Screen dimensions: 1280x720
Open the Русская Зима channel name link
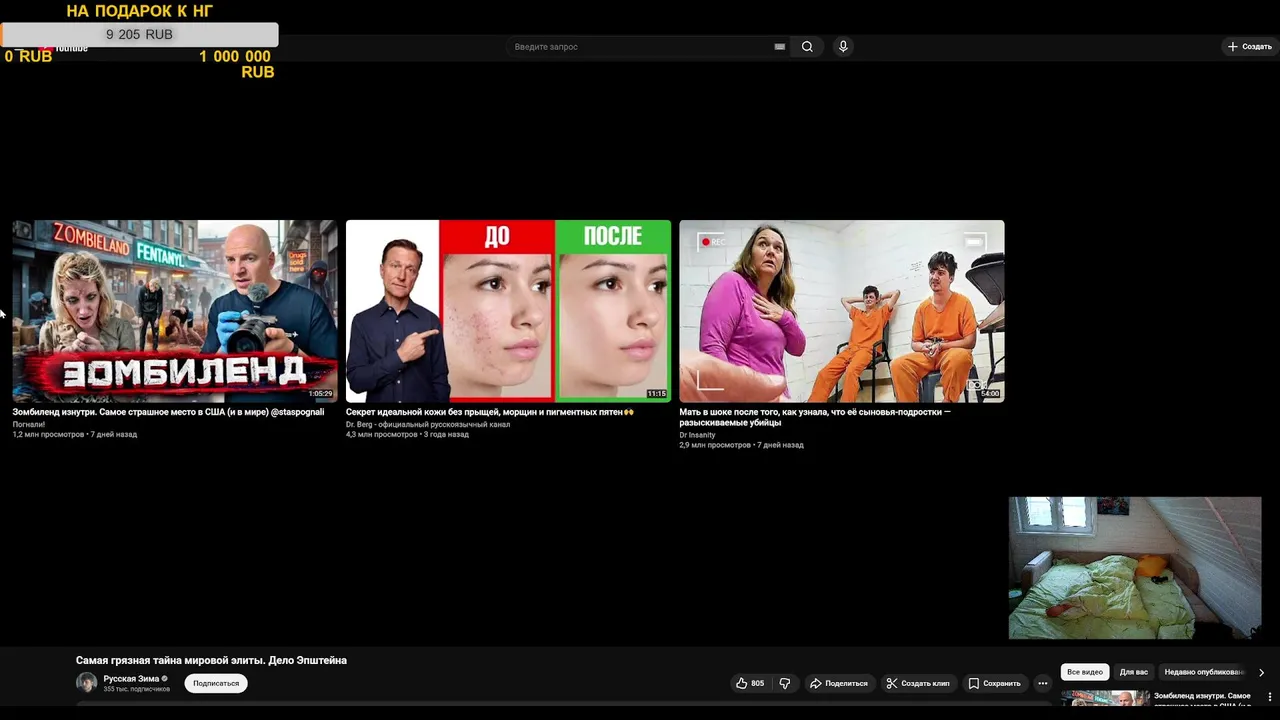pyautogui.click(x=131, y=678)
